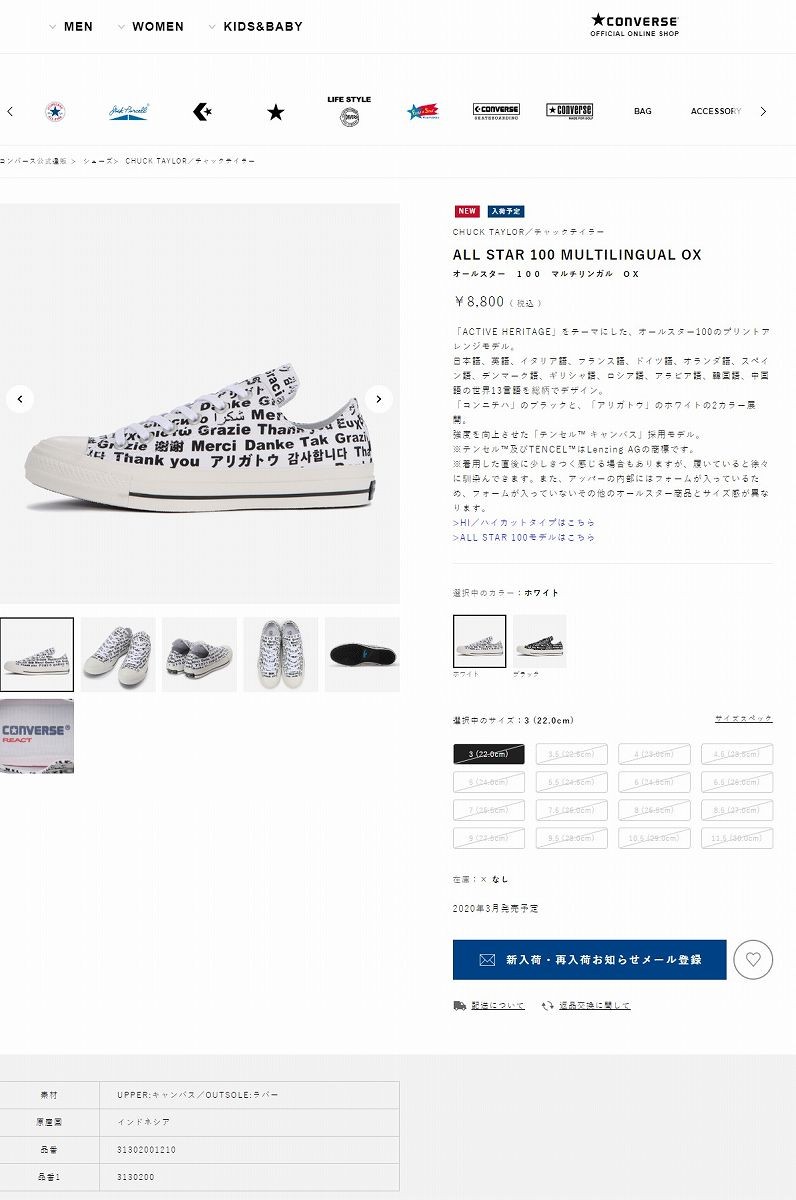Screen dimensions: 796x1200
Task: Open the Converse Skateboarding brand logo
Action: [x=496, y=112]
